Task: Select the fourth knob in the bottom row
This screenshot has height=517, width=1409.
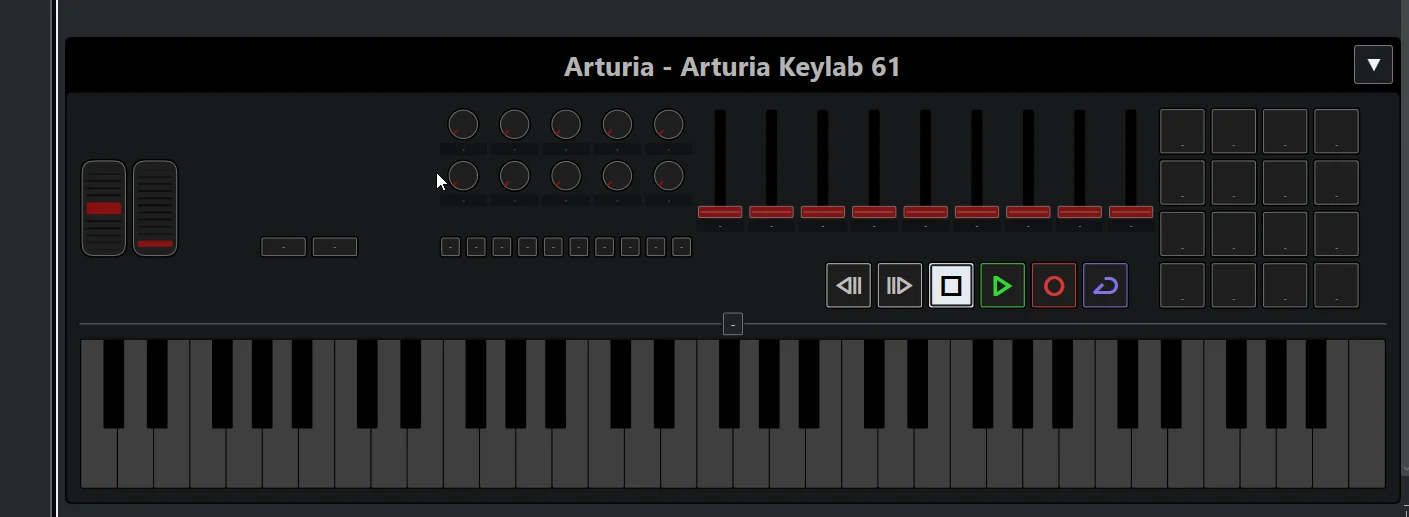Action: pos(617,176)
